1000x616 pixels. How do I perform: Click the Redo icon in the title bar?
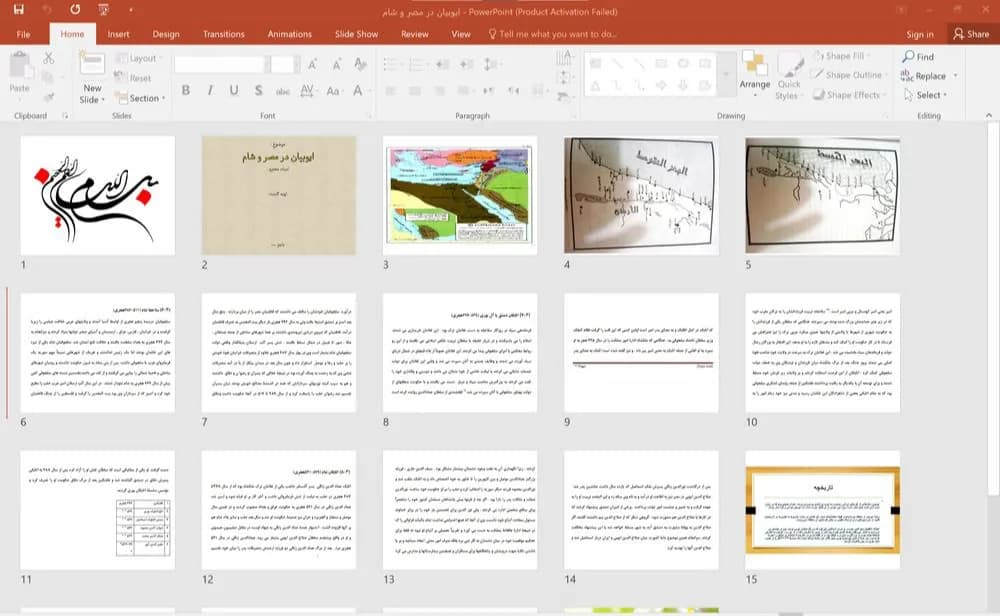click(x=75, y=10)
